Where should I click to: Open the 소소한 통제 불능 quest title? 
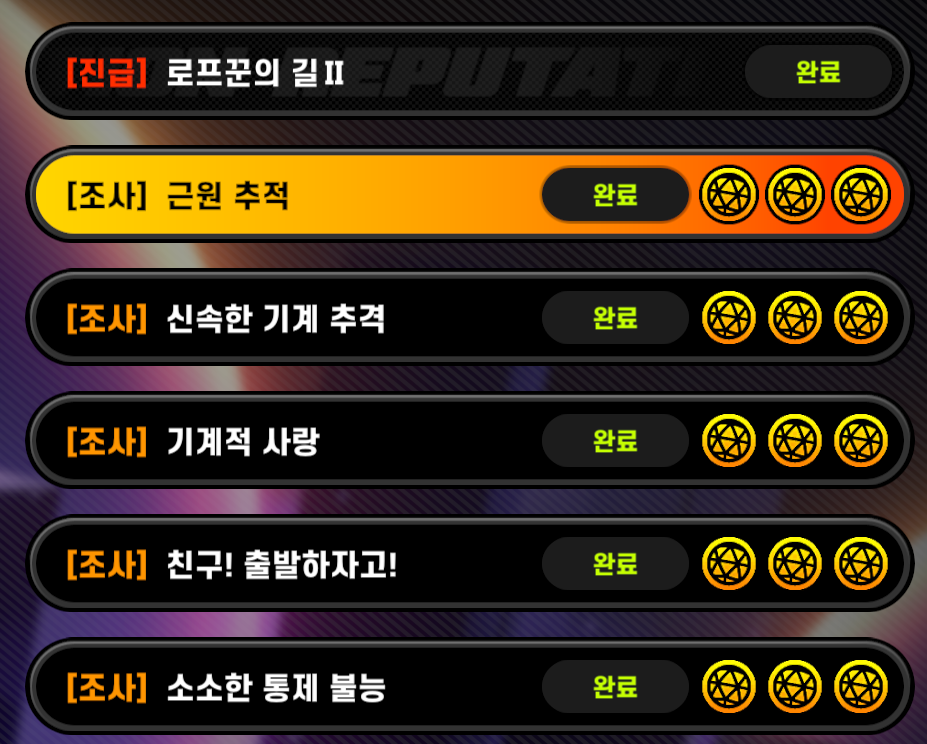[x=276, y=688]
